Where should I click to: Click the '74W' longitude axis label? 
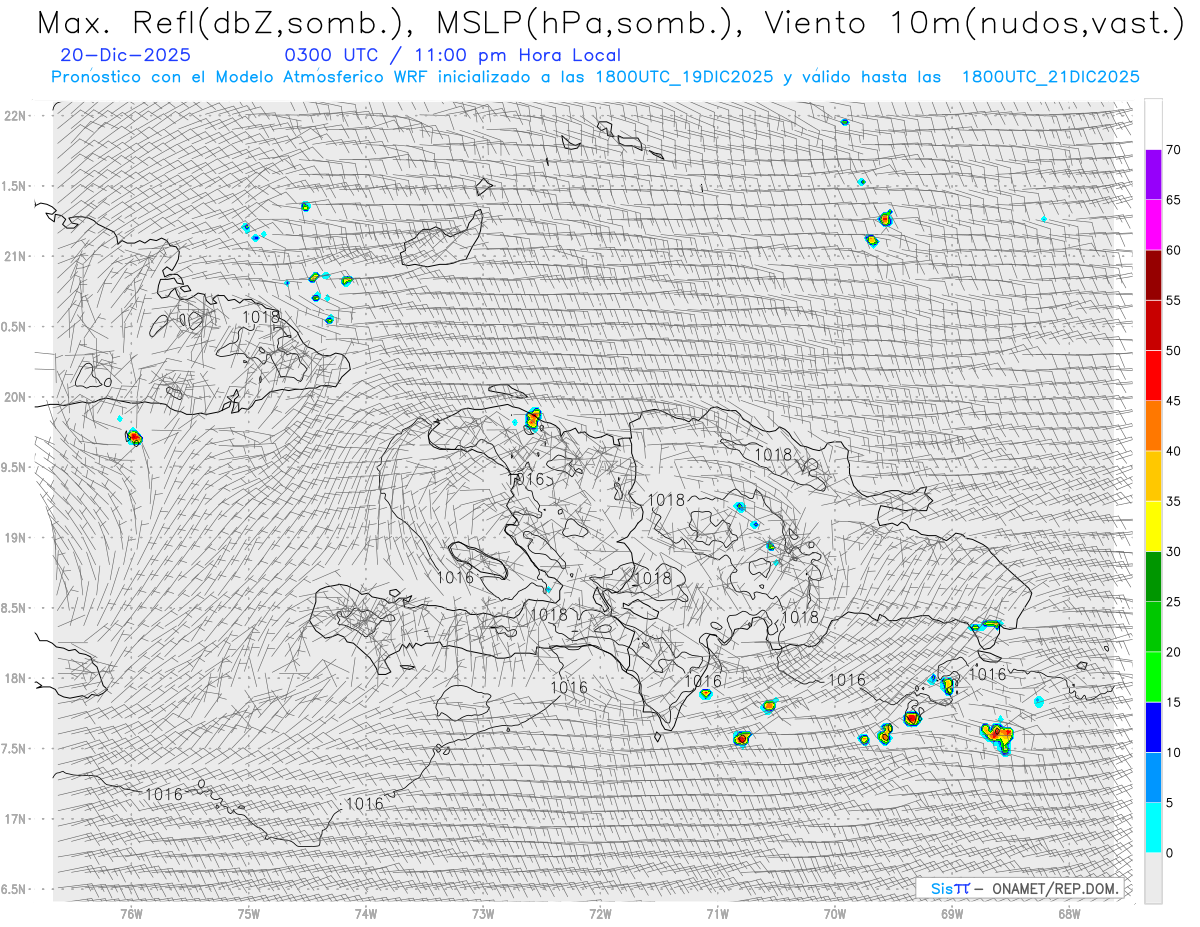click(x=366, y=913)
